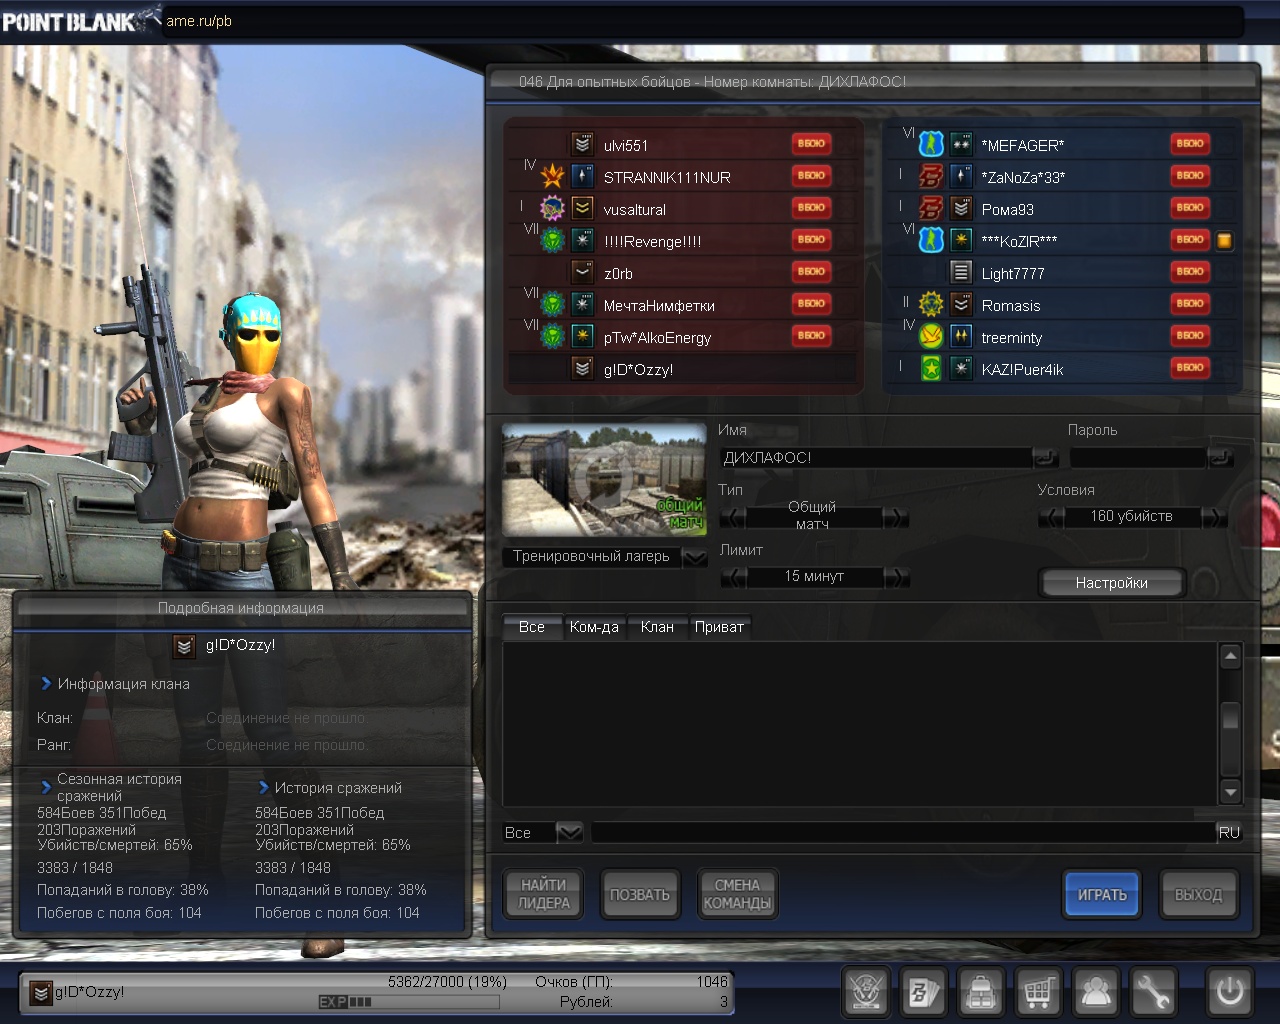The image size is (1280, 1024).
Task: Click the enter icon next to room name field
Action: [x=1045, y=458]
